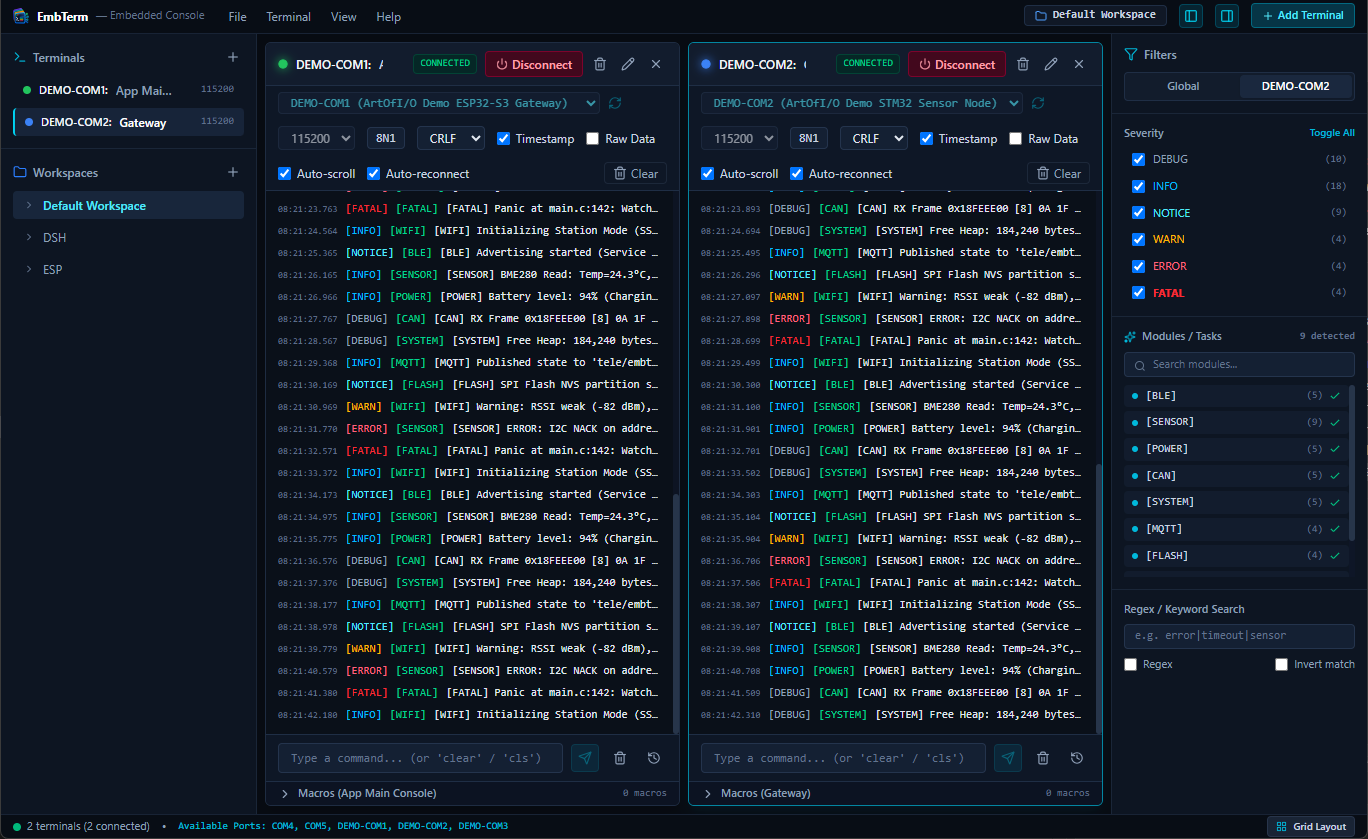Open CRLF line ending dropdown in DEMO-COM1
Viewport: 1368px width, 839px height.
[450, 138]
